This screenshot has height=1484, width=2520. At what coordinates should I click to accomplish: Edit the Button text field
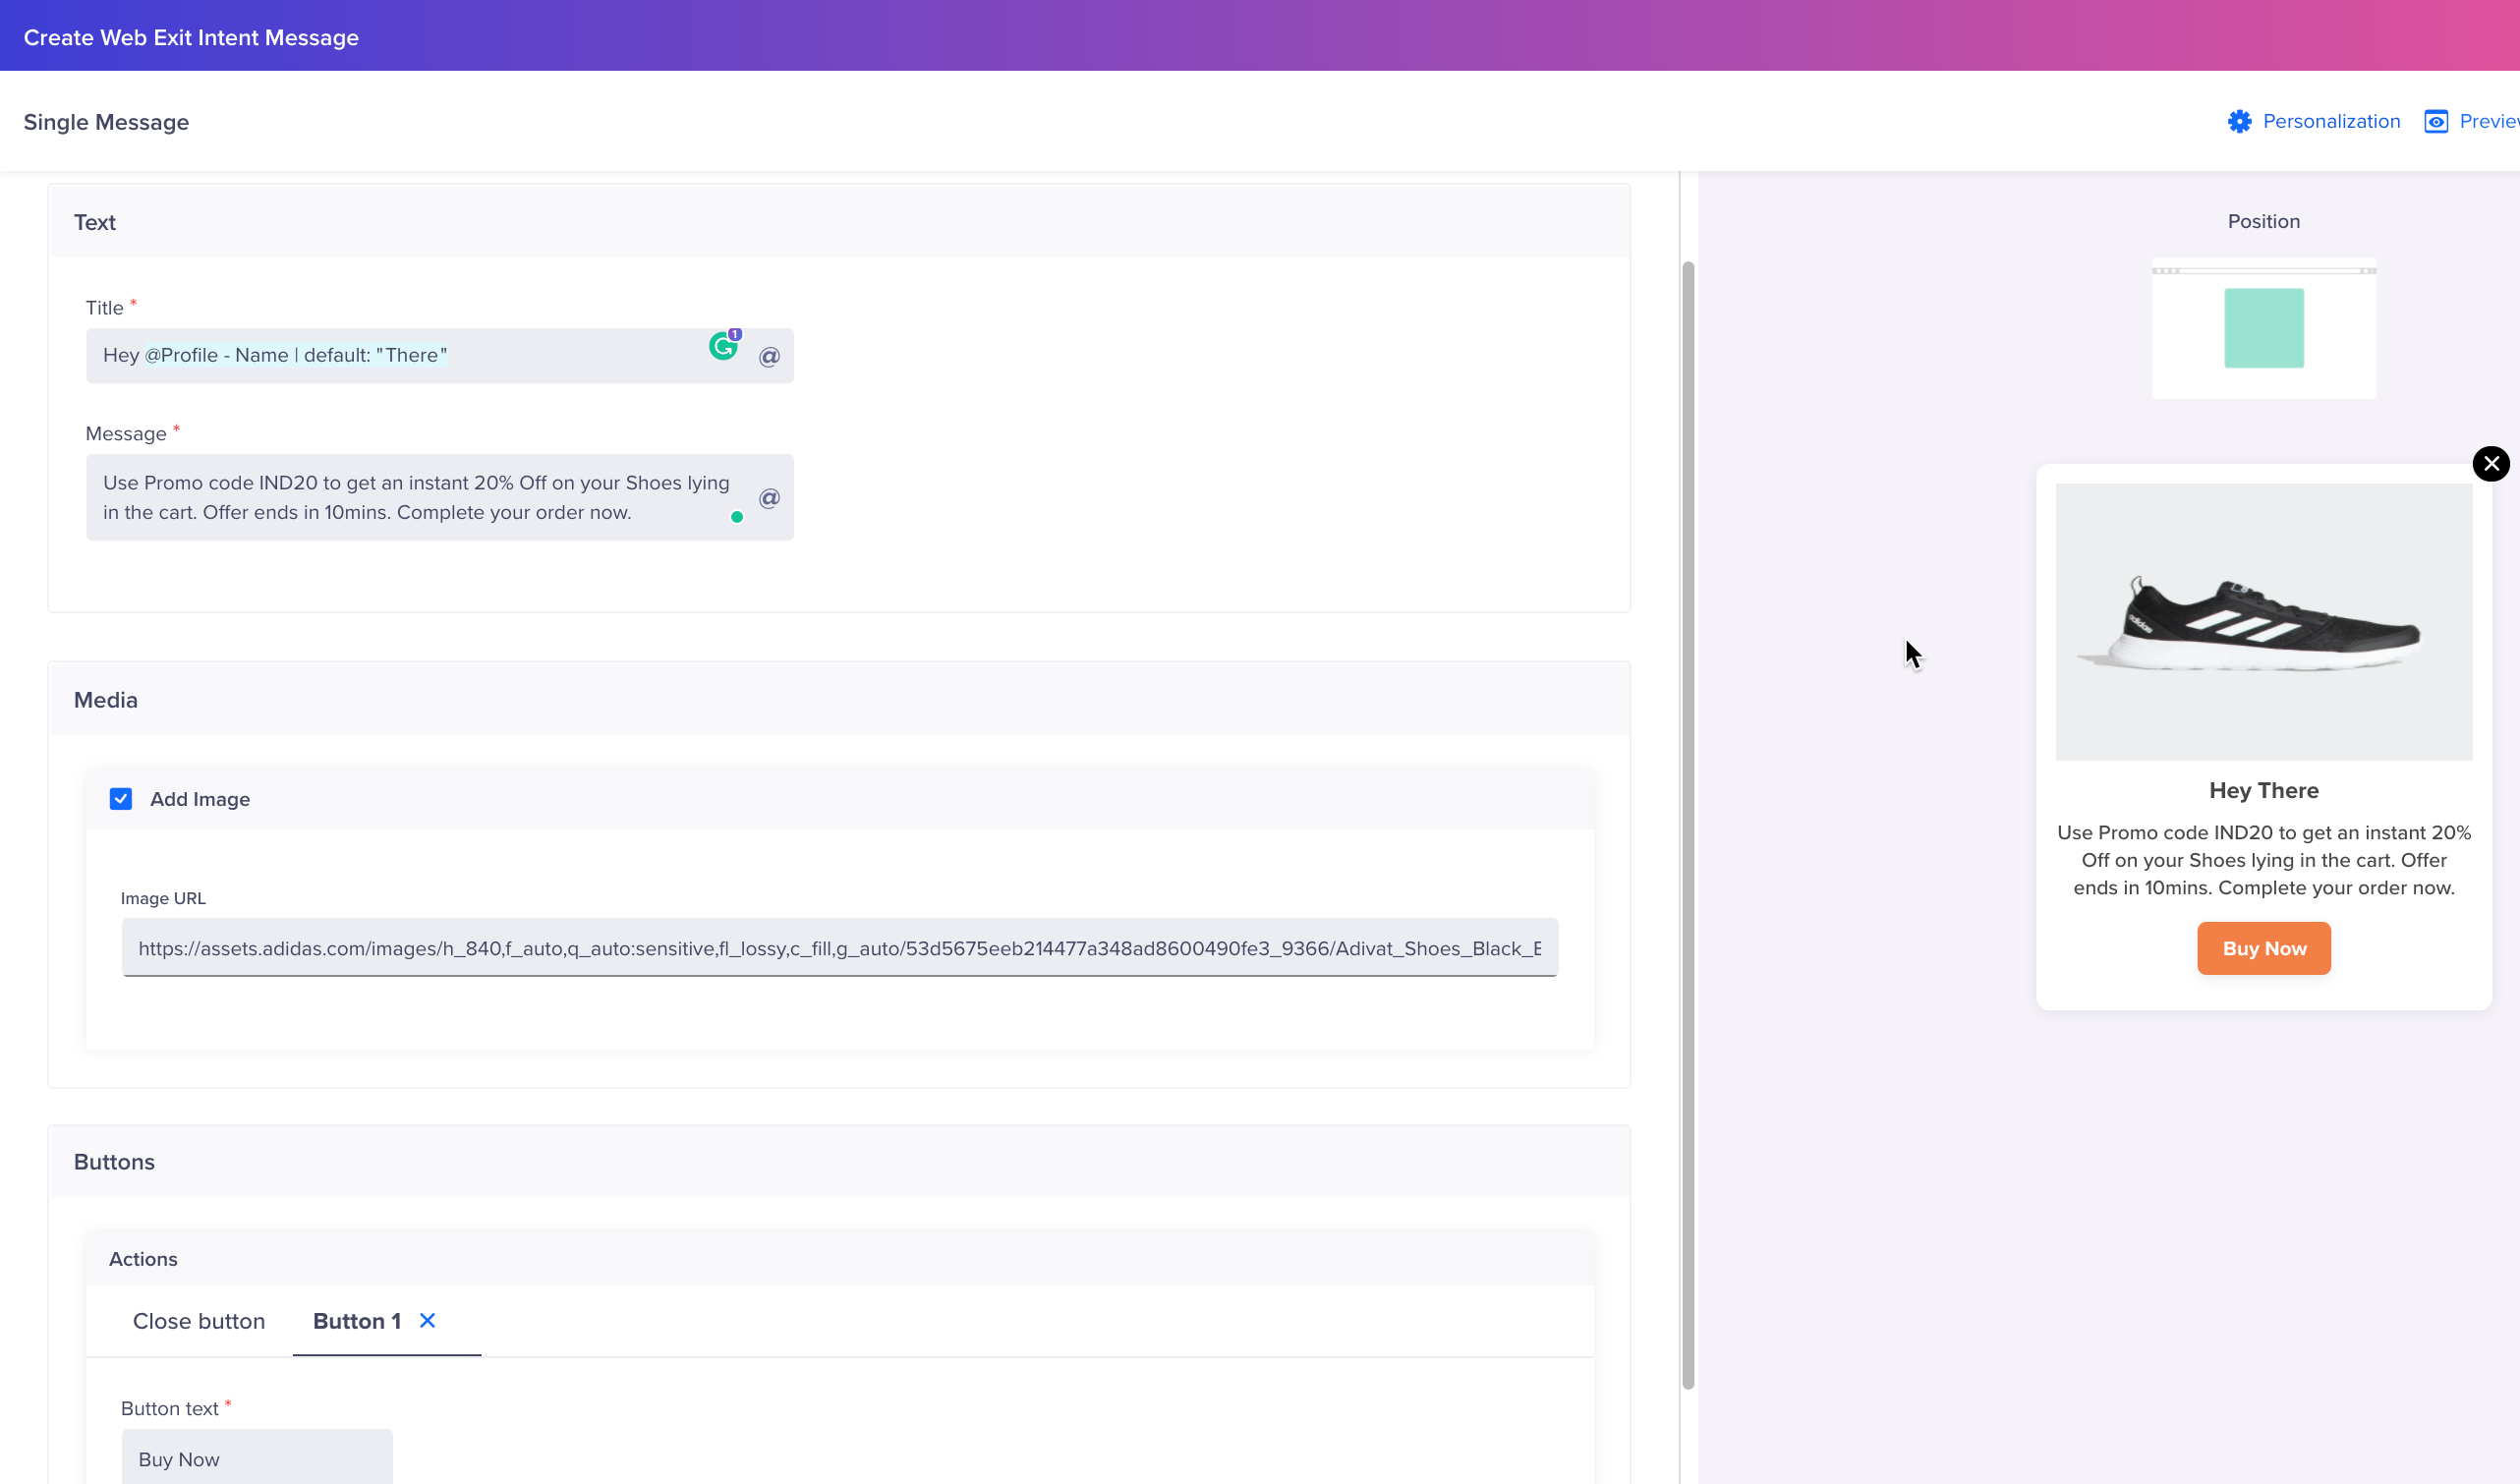pos(256,1458)
